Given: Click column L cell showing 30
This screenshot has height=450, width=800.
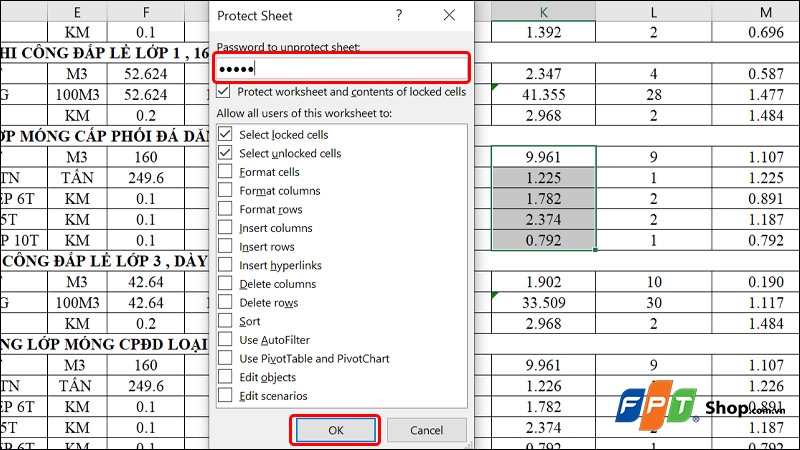Looking at the screenshot, I should coord(654,303).
